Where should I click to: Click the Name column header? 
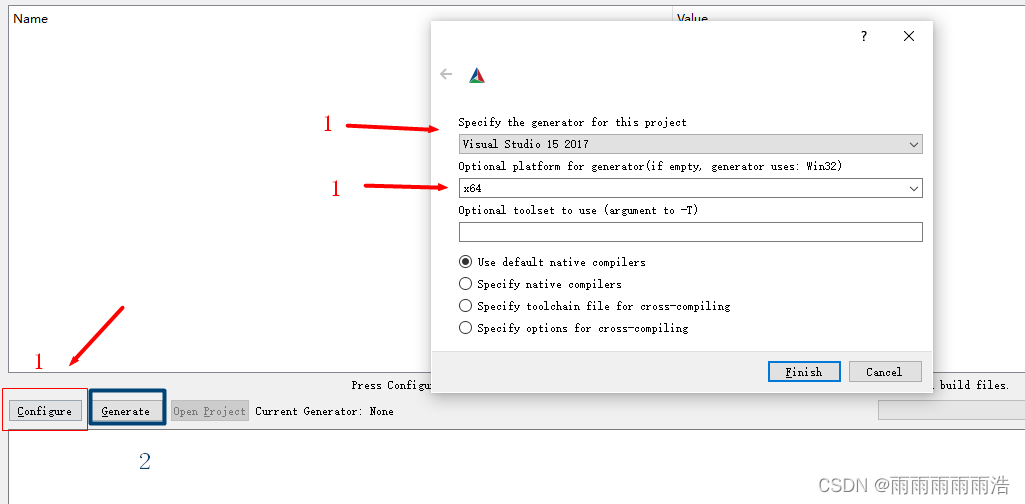(30, 18)
